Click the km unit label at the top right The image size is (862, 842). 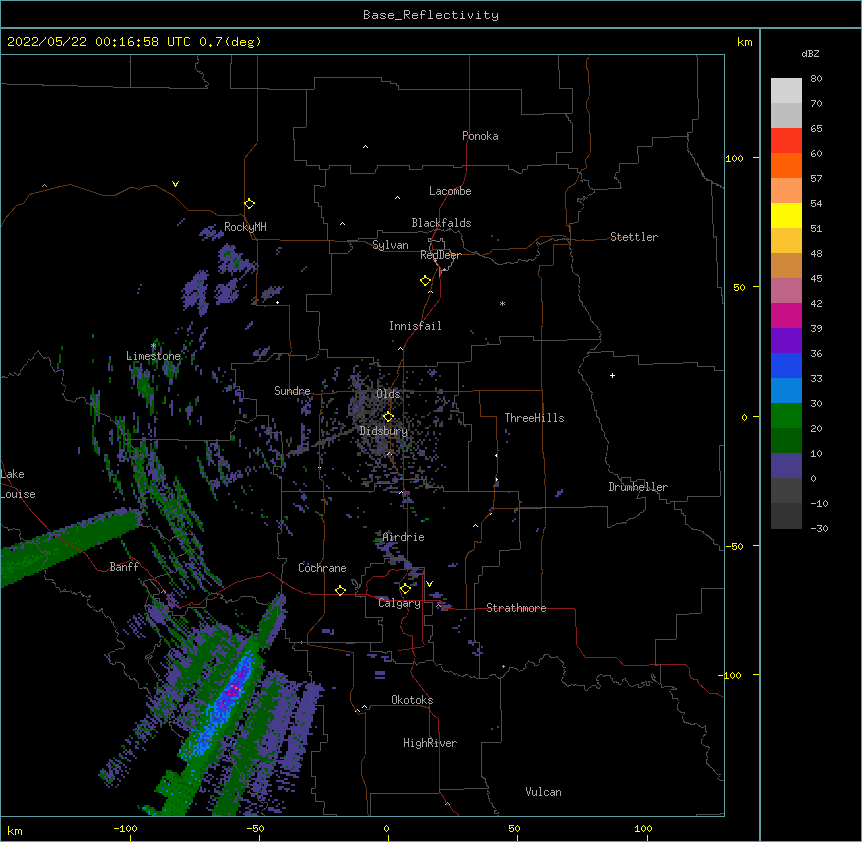(745, 42)
